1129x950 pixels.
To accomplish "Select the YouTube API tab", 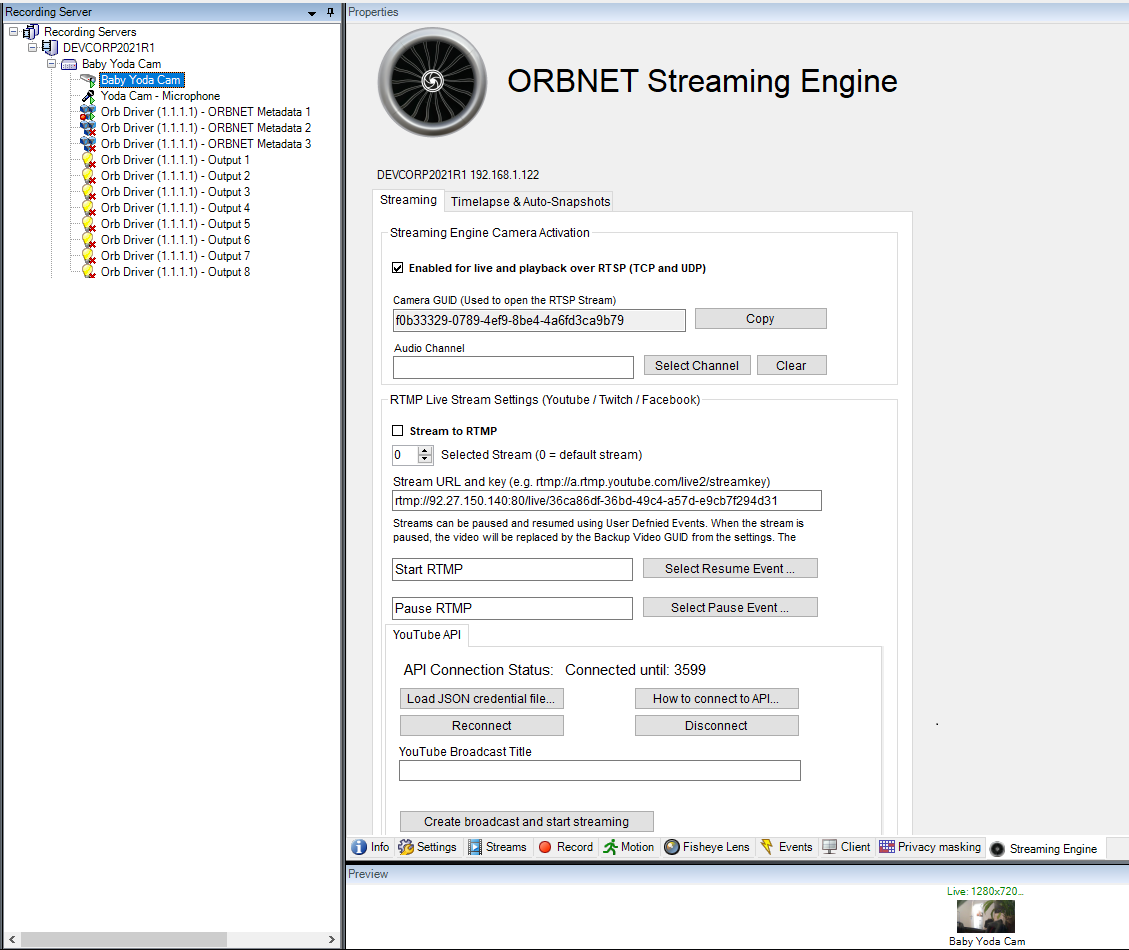I will 427,635.
